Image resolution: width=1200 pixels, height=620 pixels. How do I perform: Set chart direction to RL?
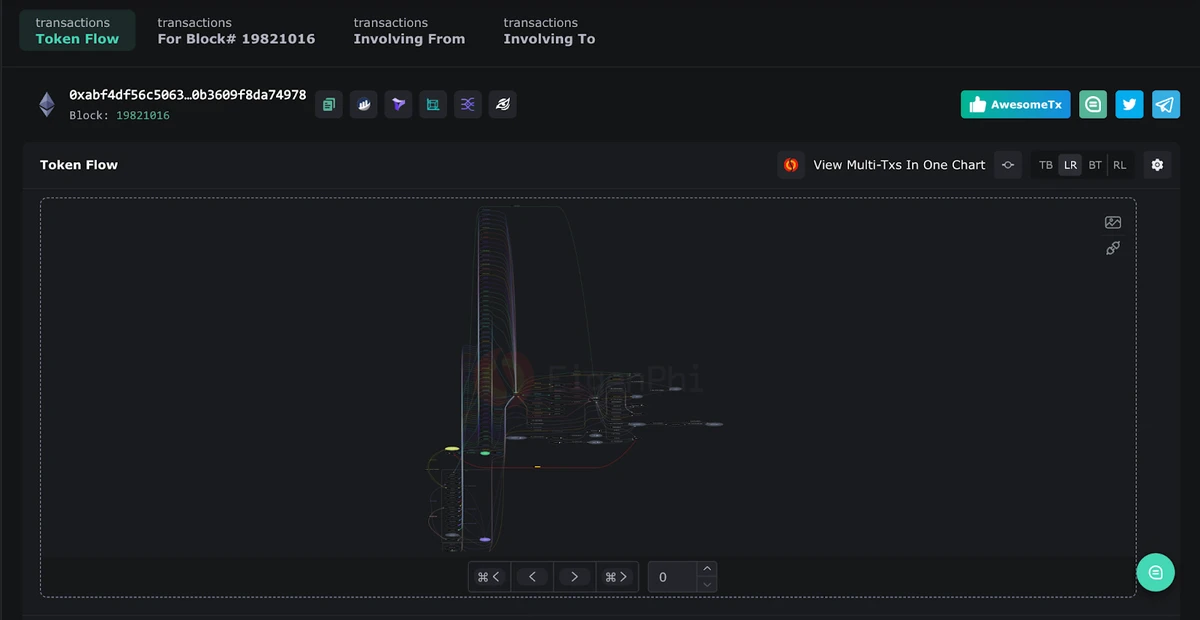coord(1120,165)
